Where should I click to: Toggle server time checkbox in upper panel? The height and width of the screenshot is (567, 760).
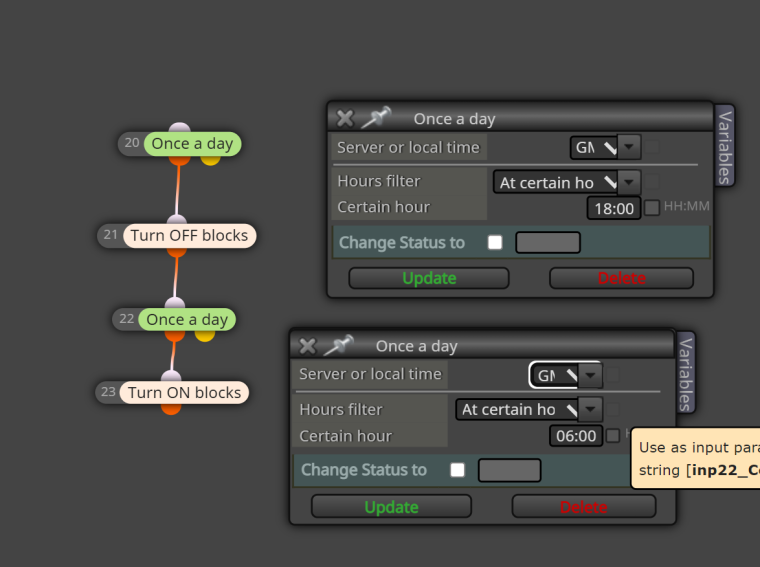[652, 147]
